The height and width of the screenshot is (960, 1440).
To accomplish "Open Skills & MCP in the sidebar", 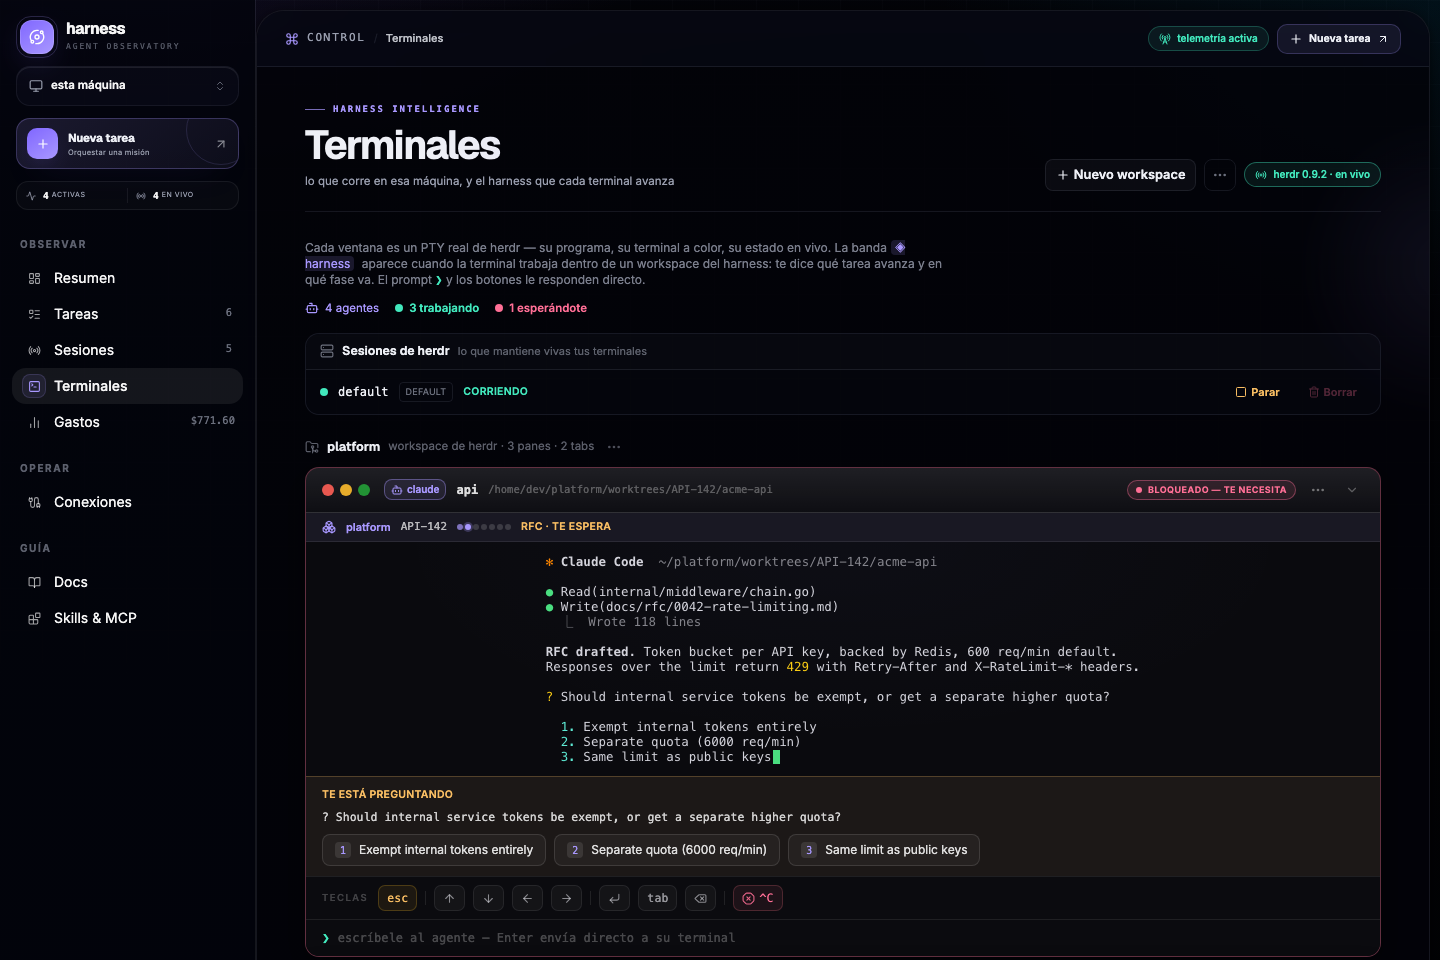I will pyautogui.click(x=127, y=618).
